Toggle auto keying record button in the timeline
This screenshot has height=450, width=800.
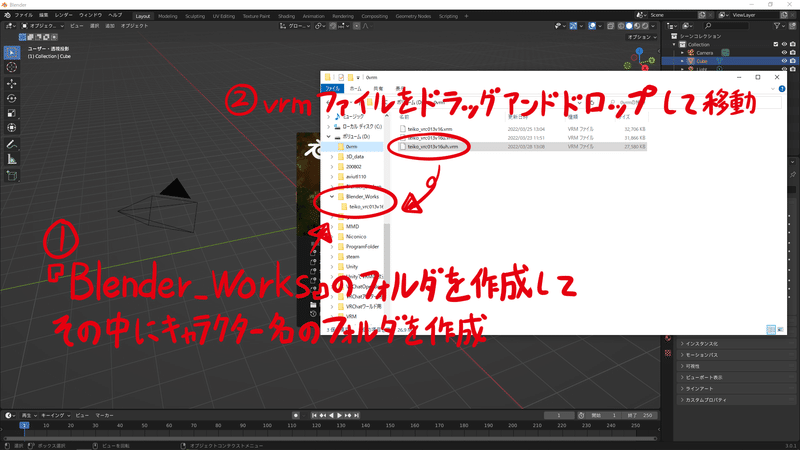pos(295,415)
